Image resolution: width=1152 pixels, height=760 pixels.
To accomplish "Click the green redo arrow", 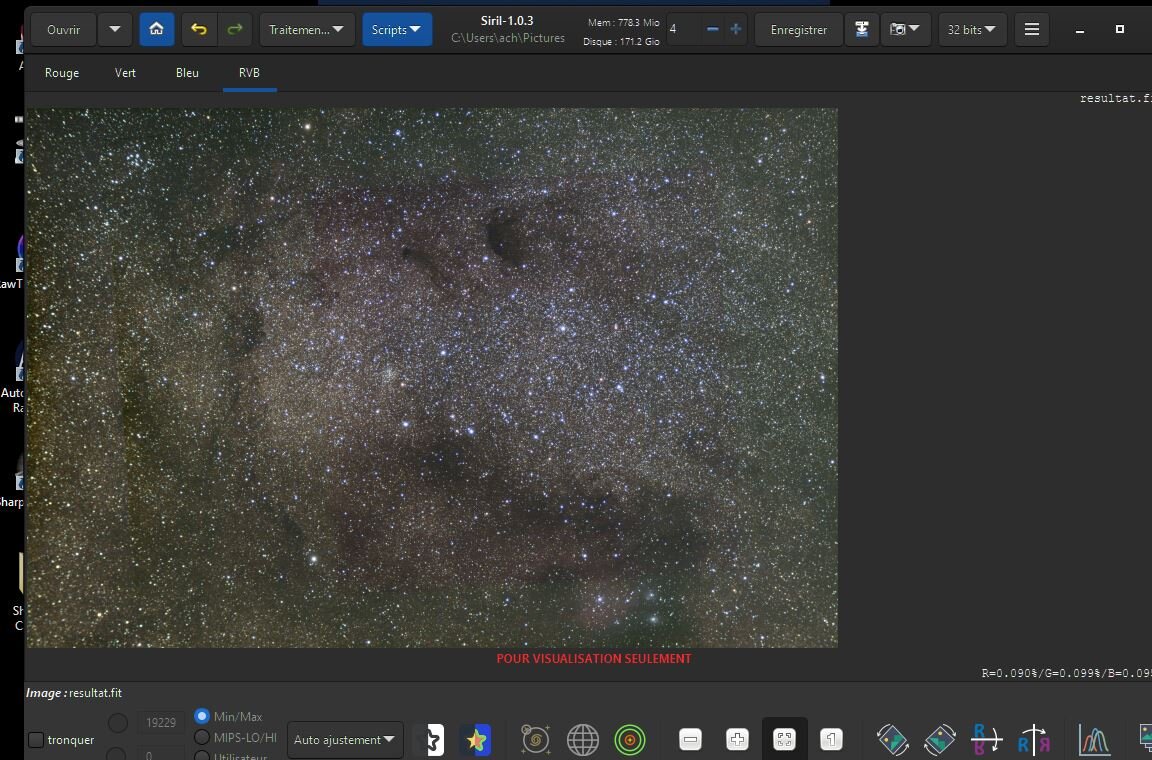I will tap(235, 30).
